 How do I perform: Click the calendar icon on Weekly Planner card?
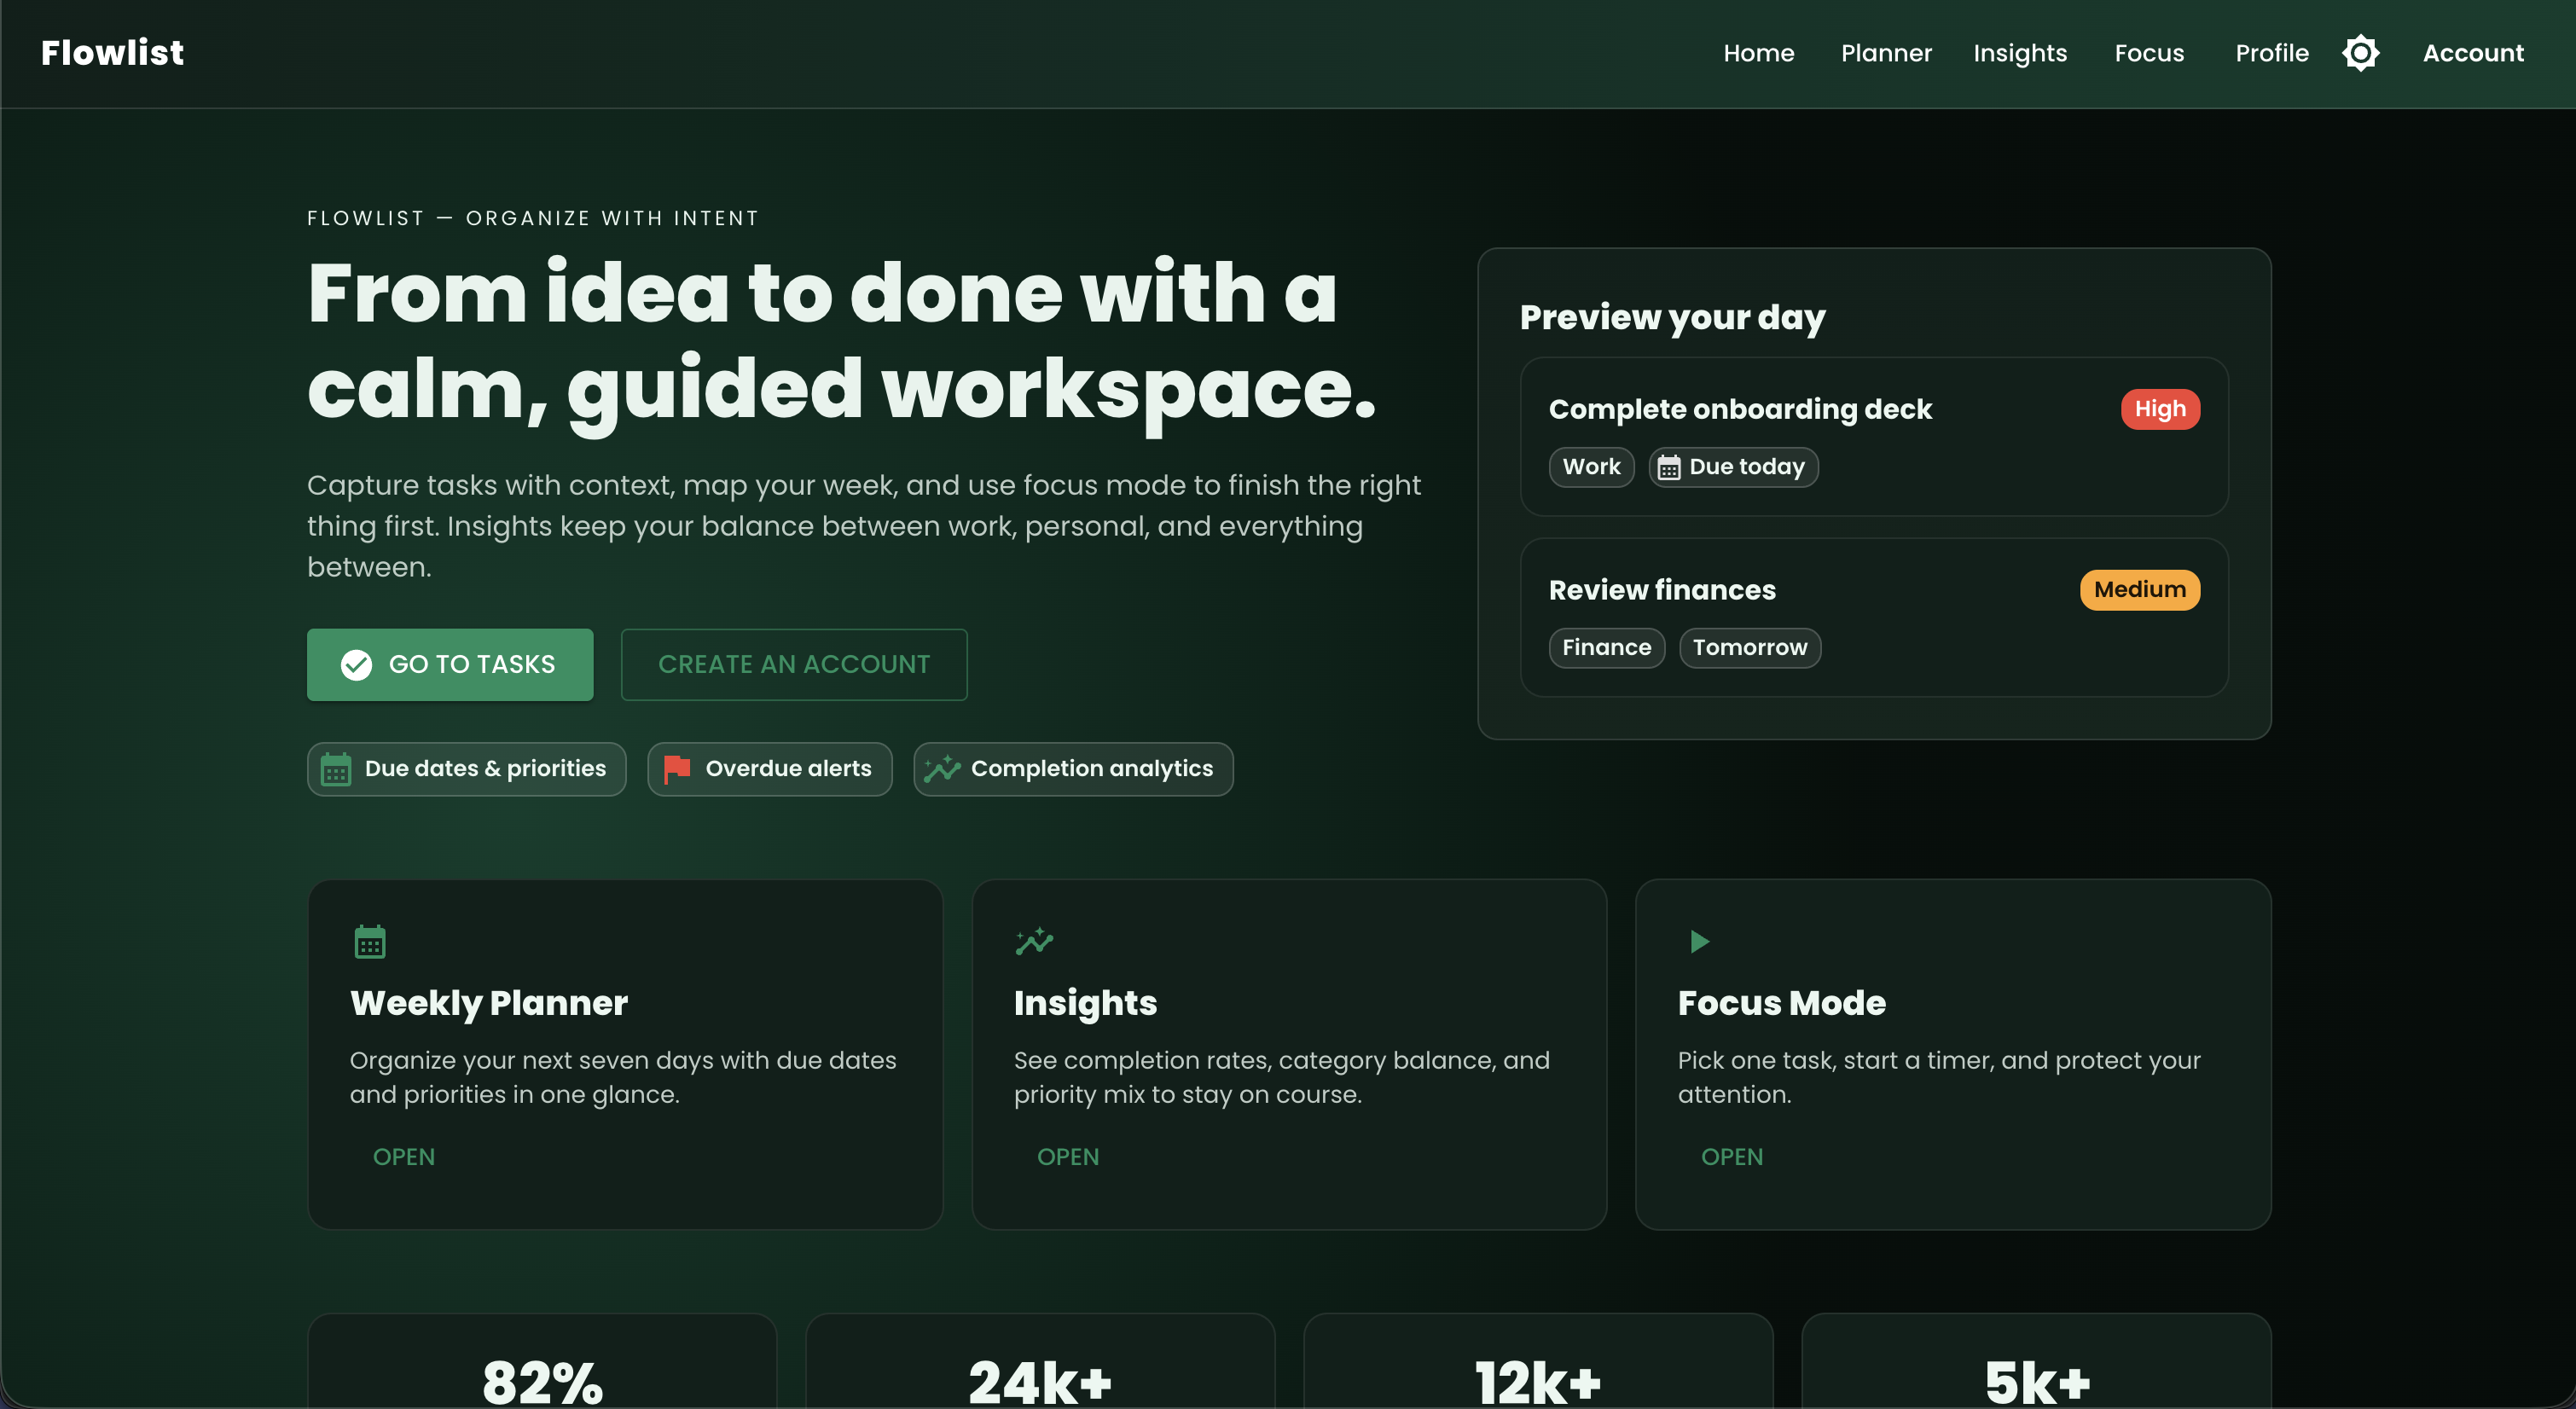point(370,940)
